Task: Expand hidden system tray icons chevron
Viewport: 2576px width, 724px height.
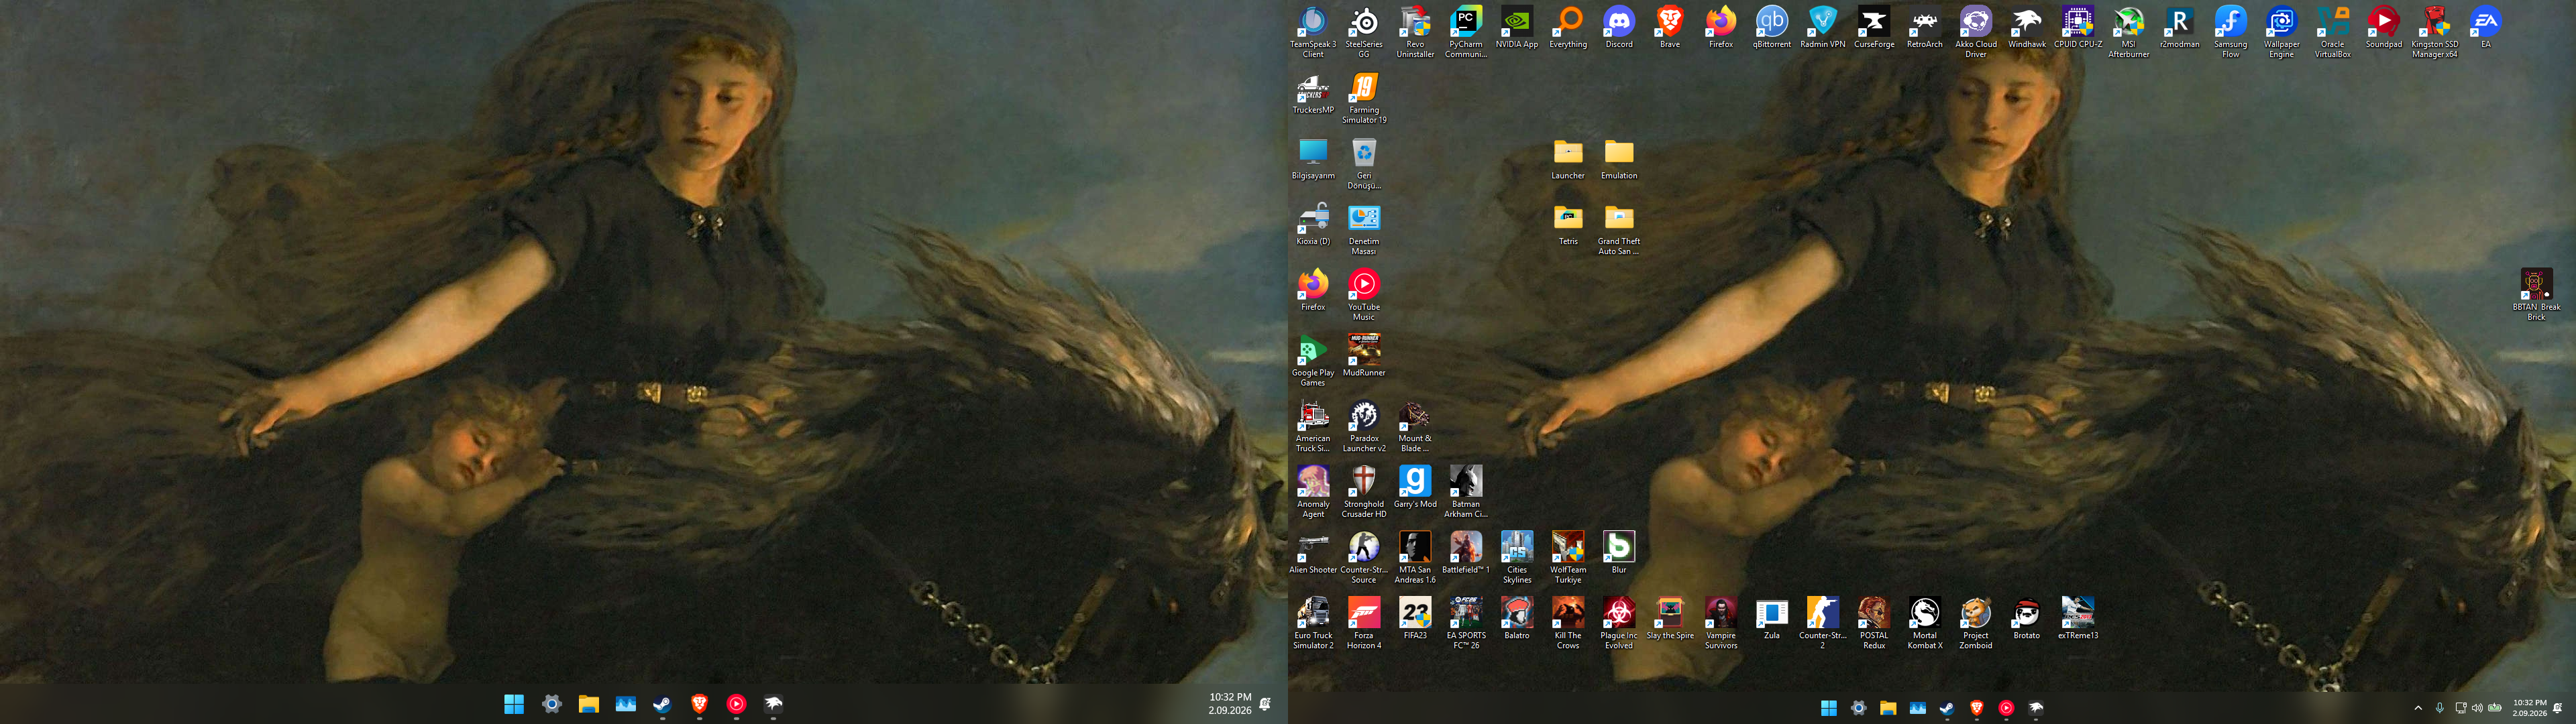Action: pyautogui.click(x=2418, y=708)
